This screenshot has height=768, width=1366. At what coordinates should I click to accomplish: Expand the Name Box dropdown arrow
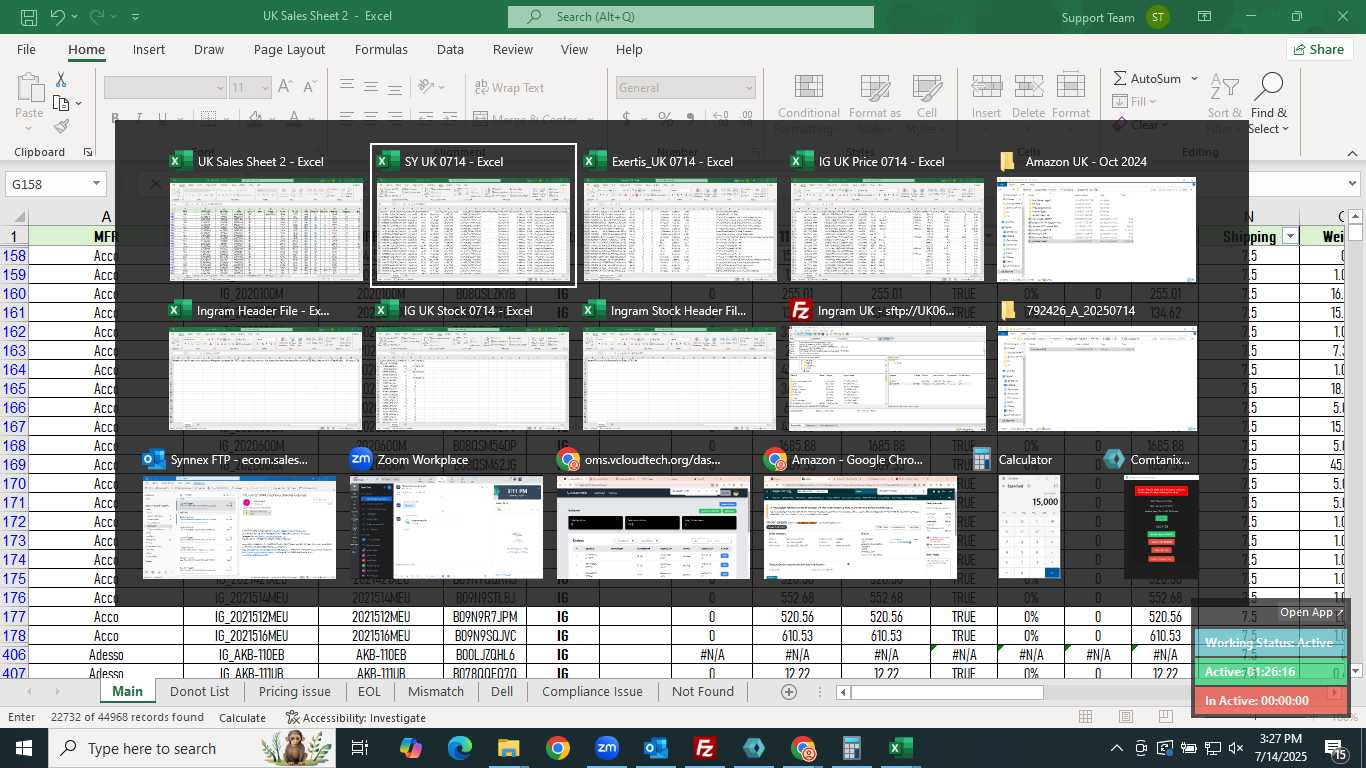pos(97,184)
